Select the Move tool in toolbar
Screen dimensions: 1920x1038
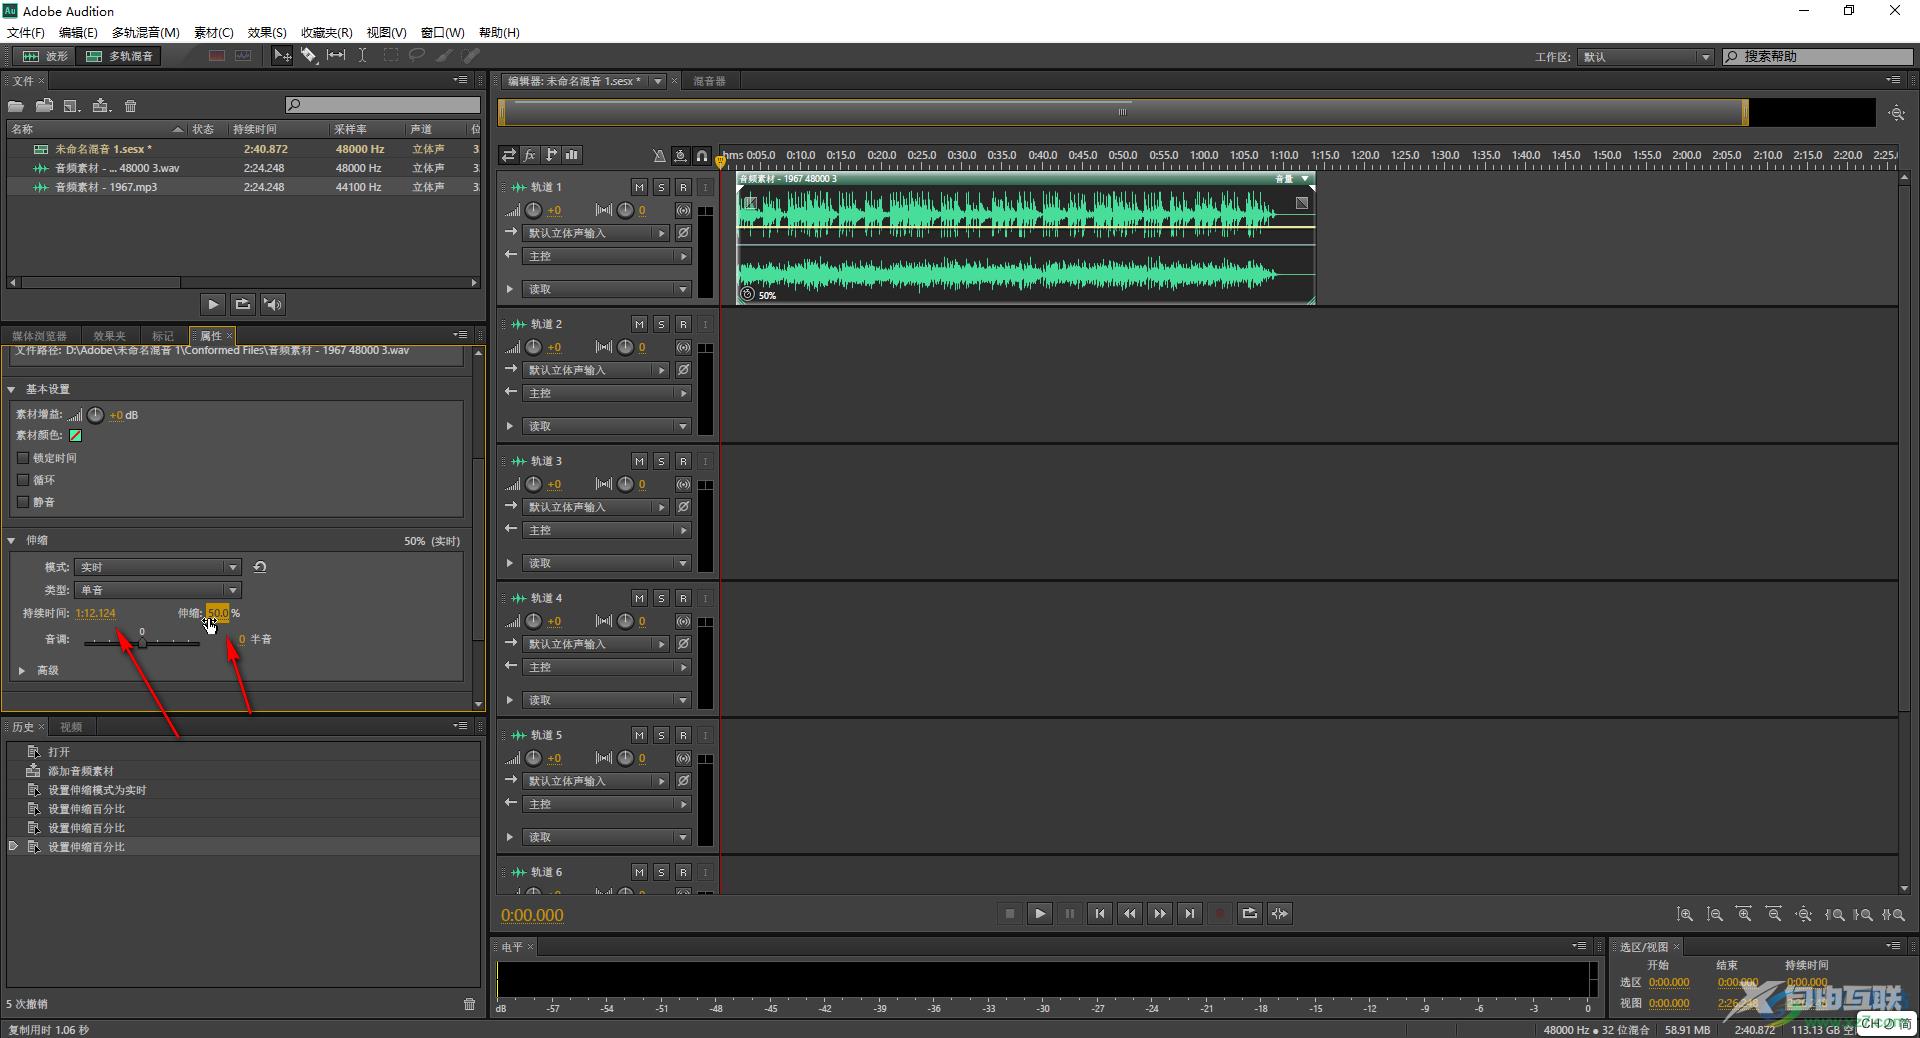point(283,56)
